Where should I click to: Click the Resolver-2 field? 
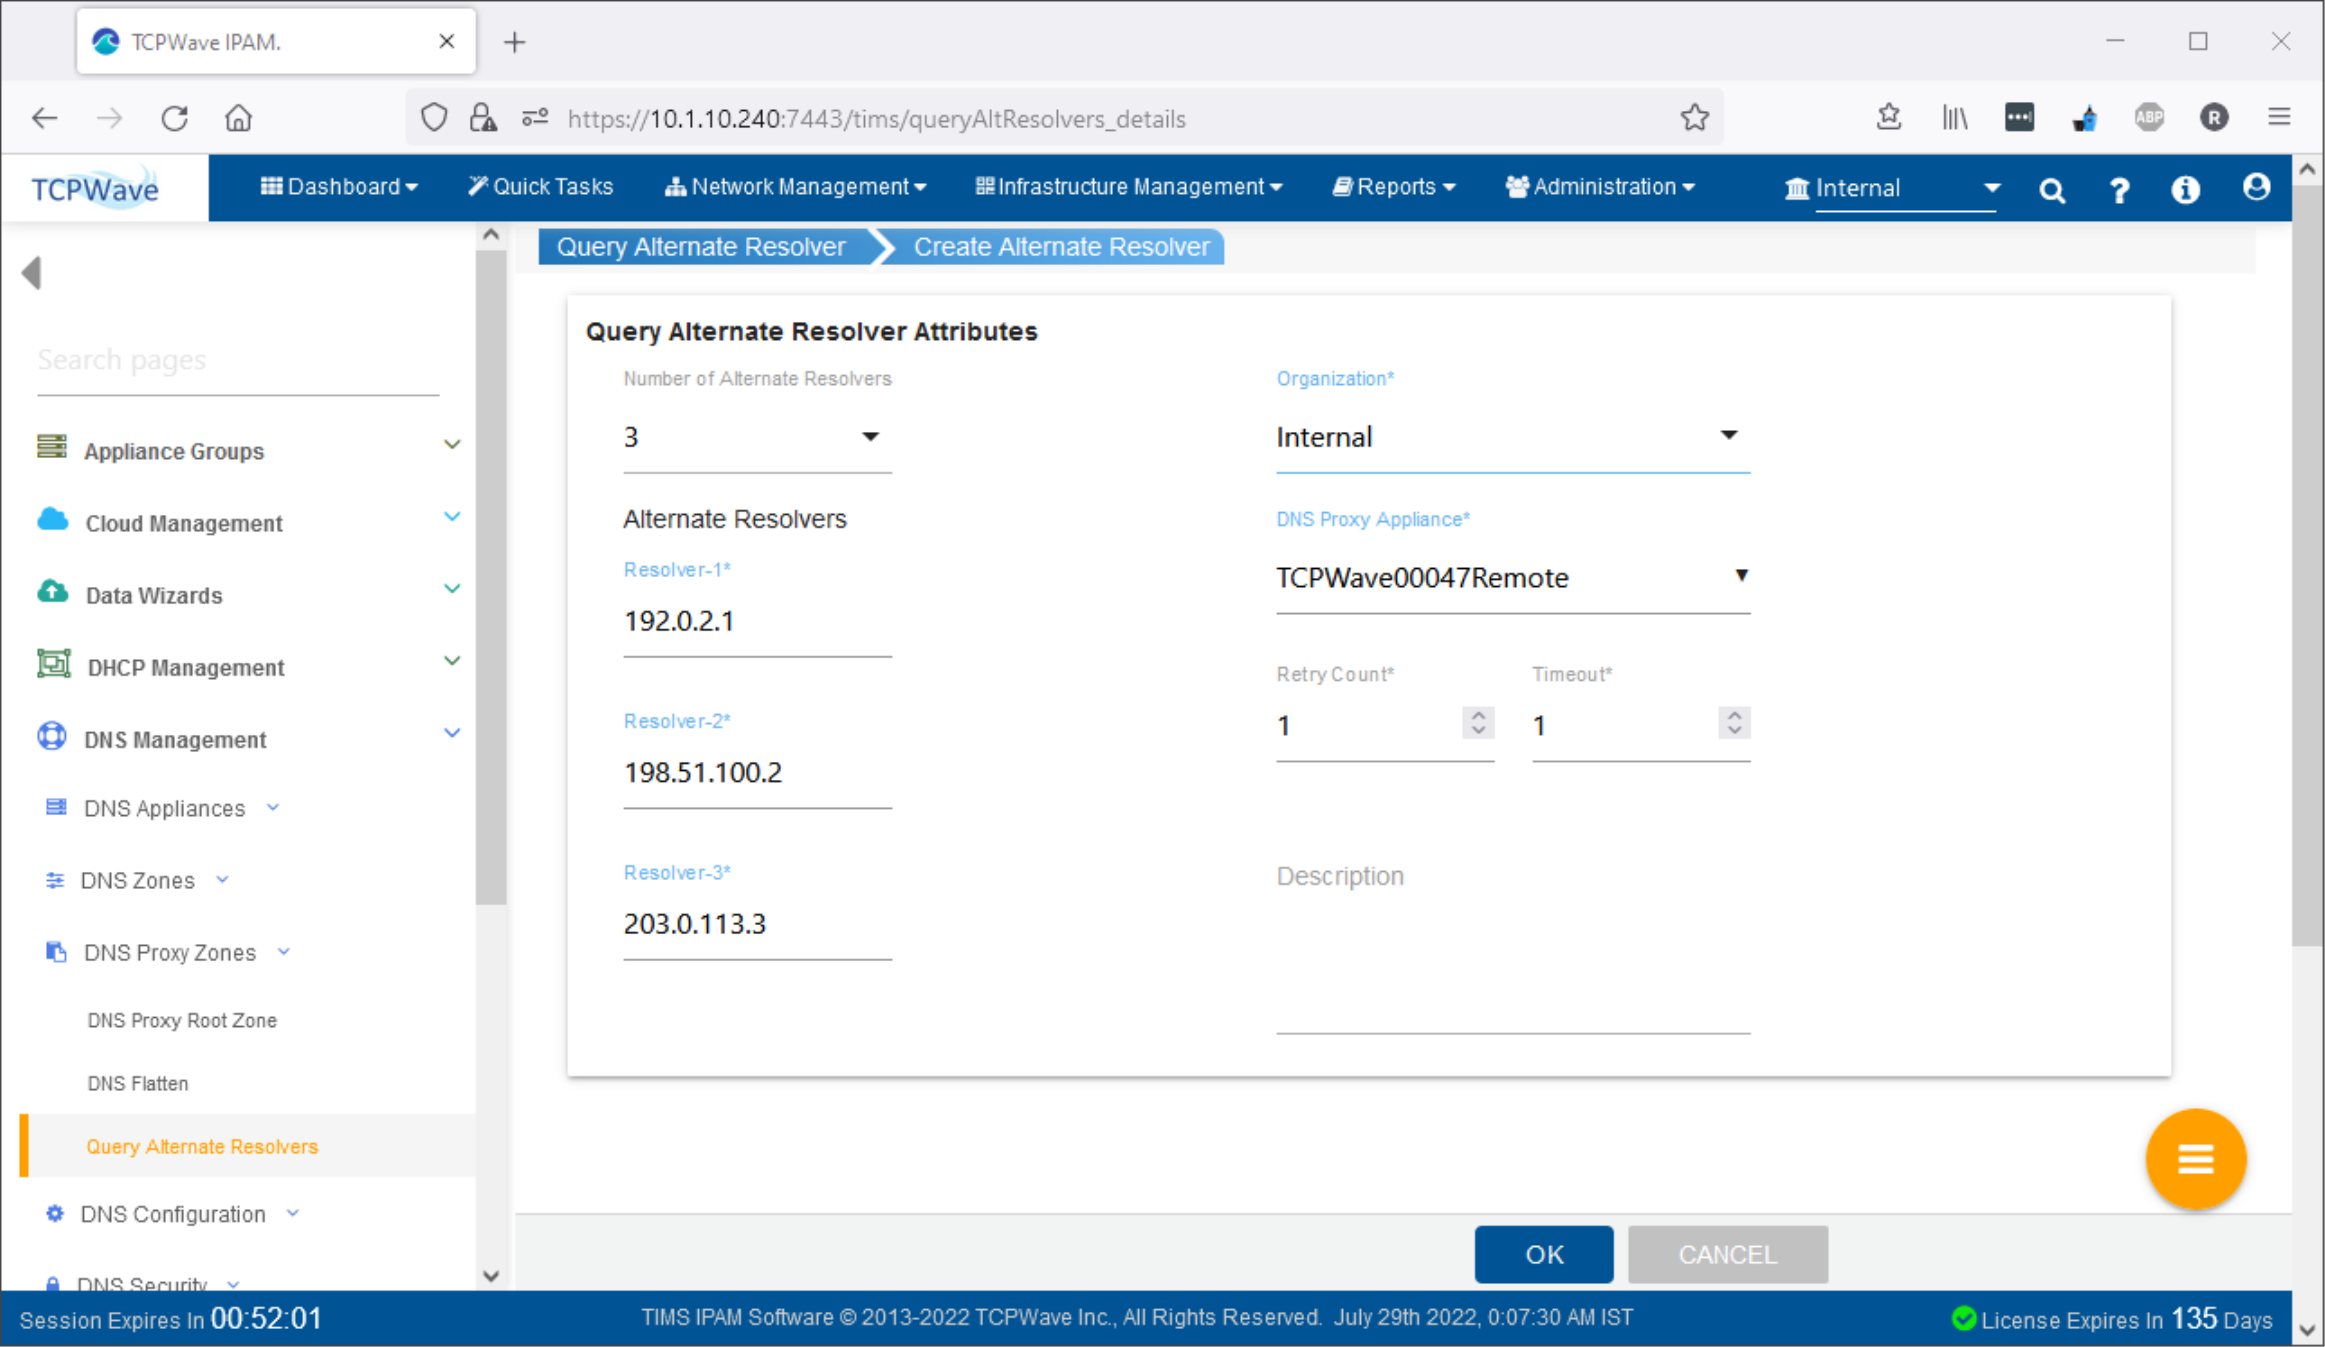pyautogui.click(x=757, y=773)
